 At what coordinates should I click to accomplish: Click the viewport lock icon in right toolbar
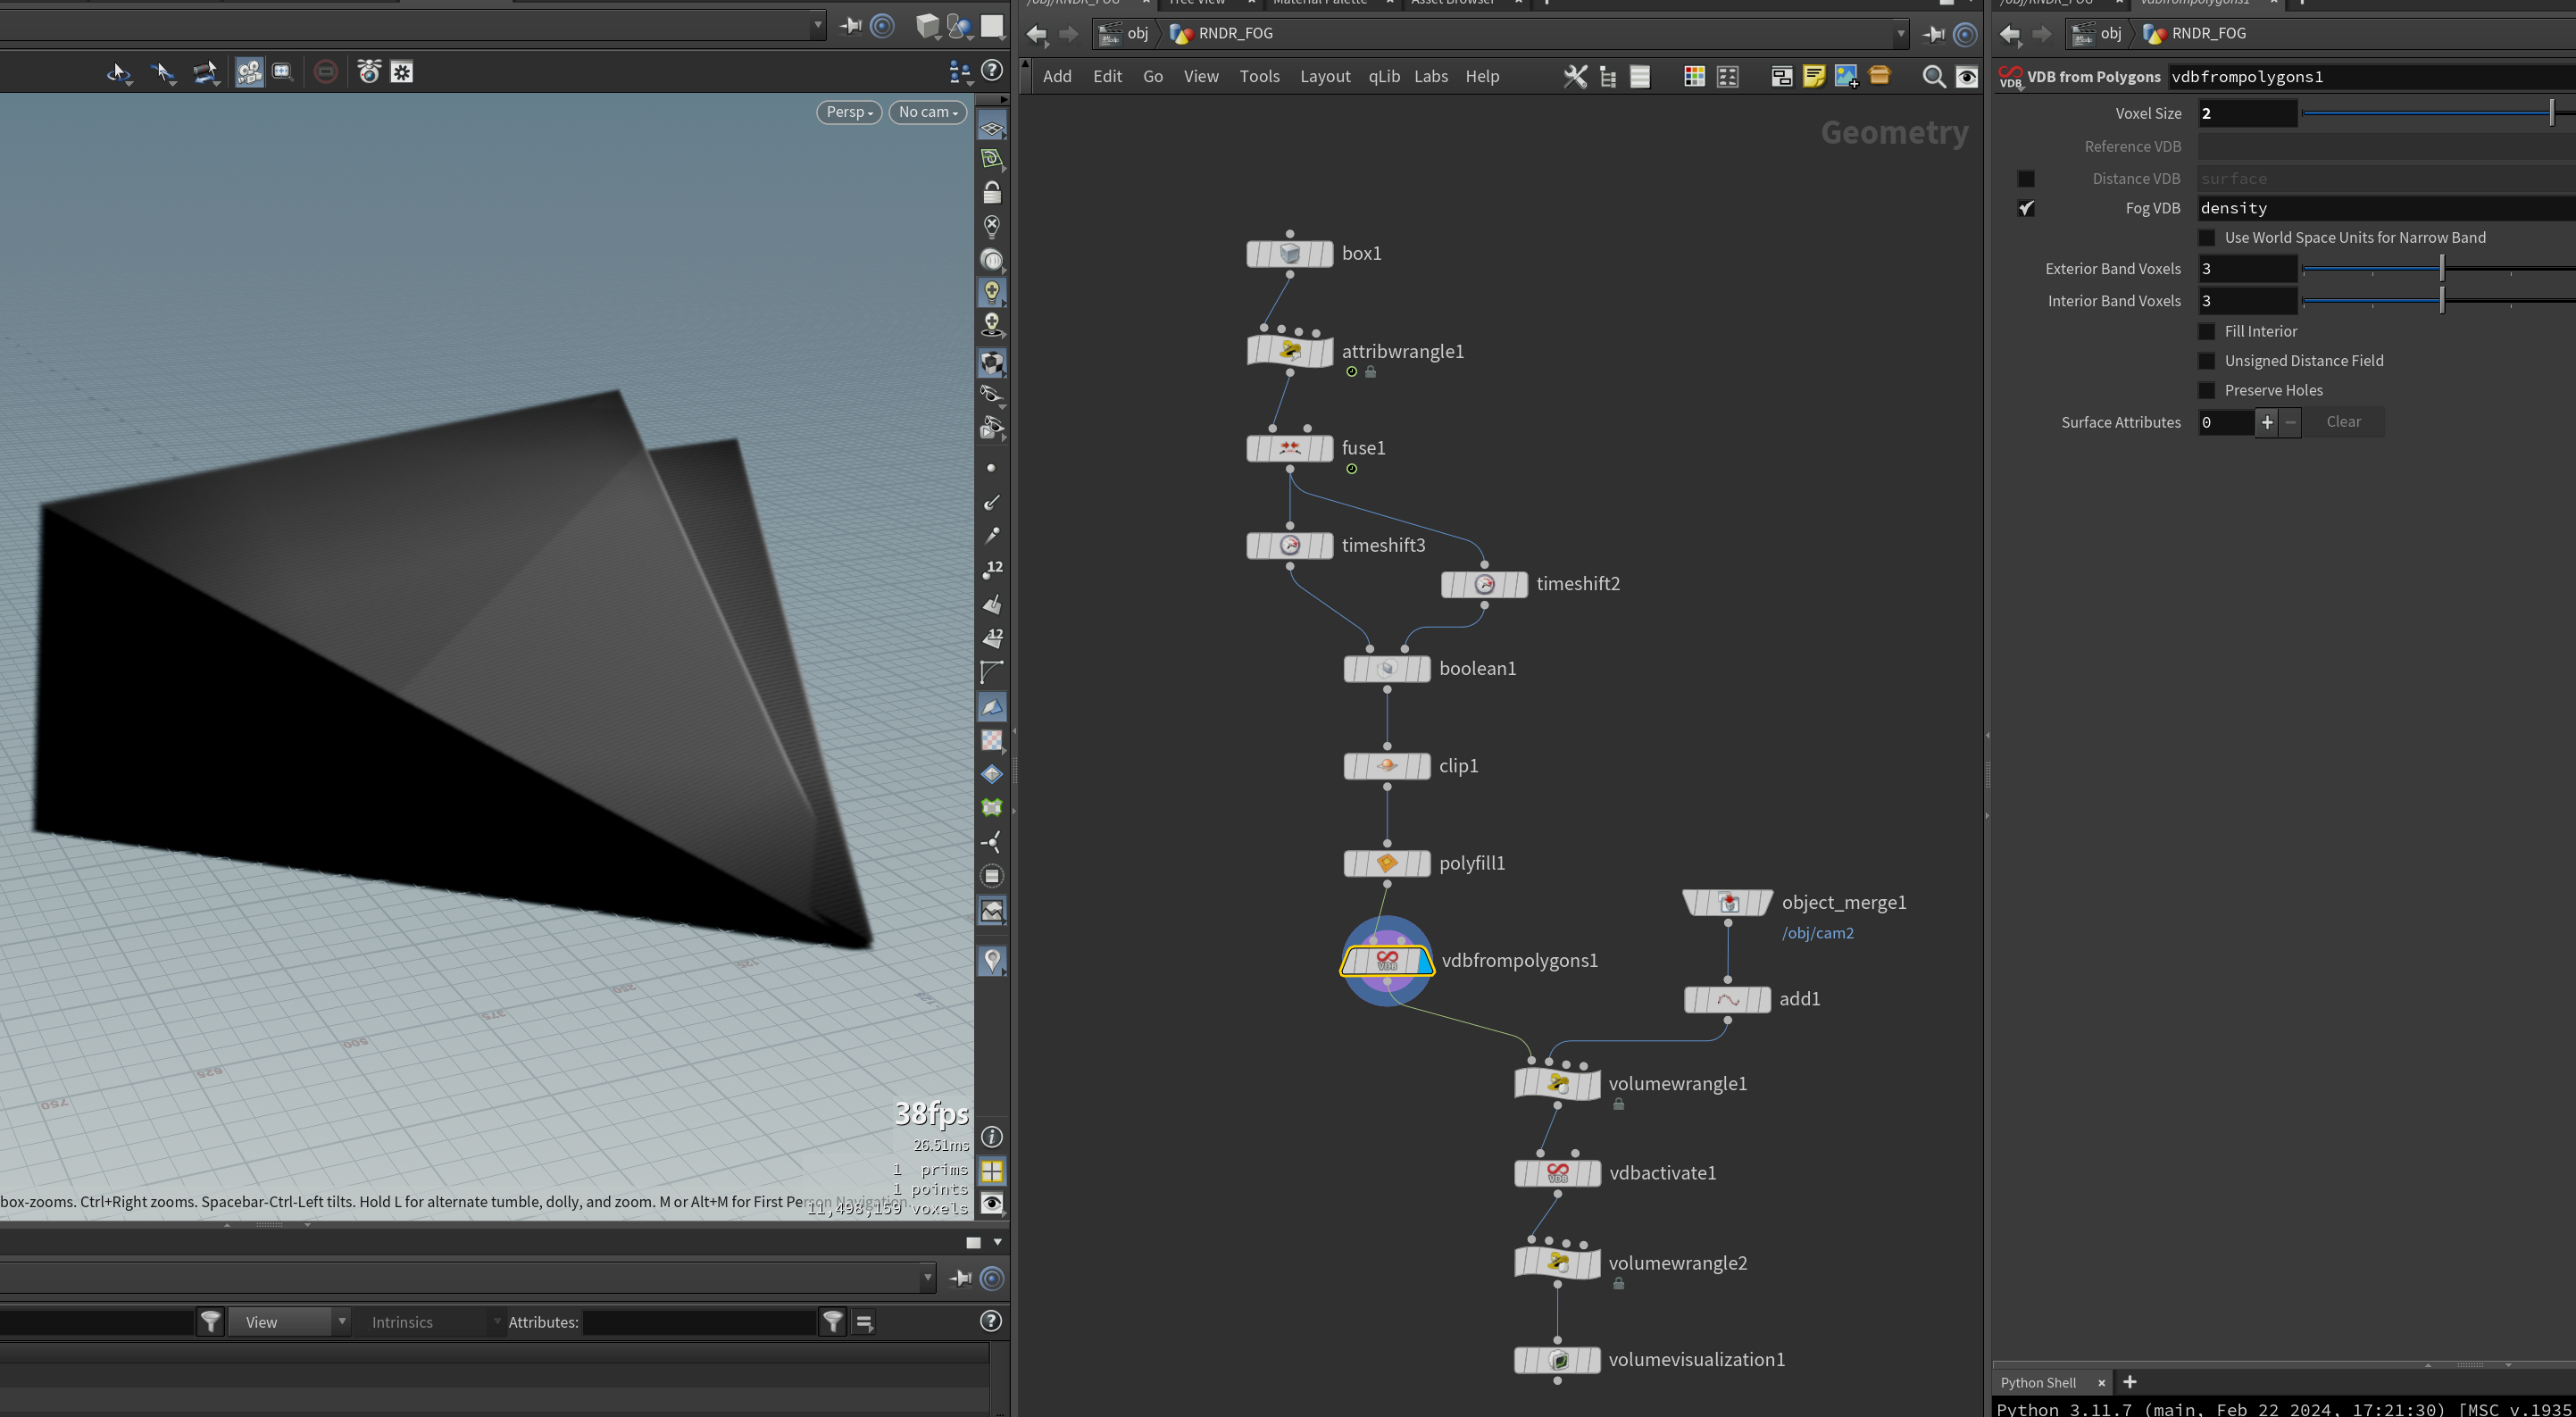click(x=991, y=192)
